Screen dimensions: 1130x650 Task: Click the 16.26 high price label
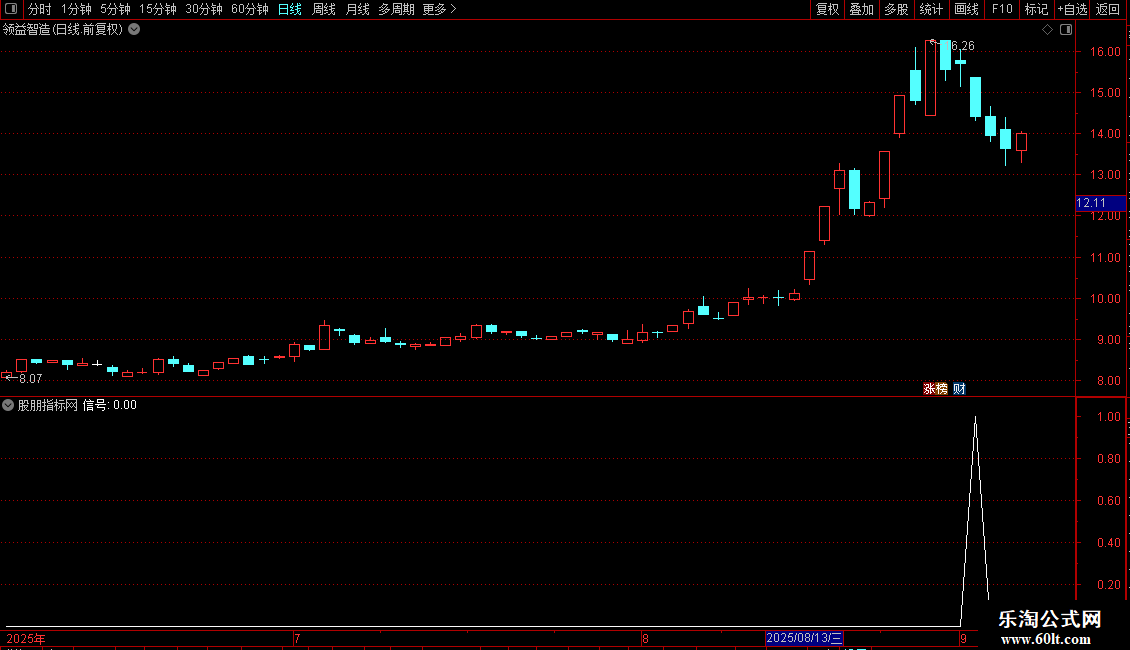(x=961, y=45)
